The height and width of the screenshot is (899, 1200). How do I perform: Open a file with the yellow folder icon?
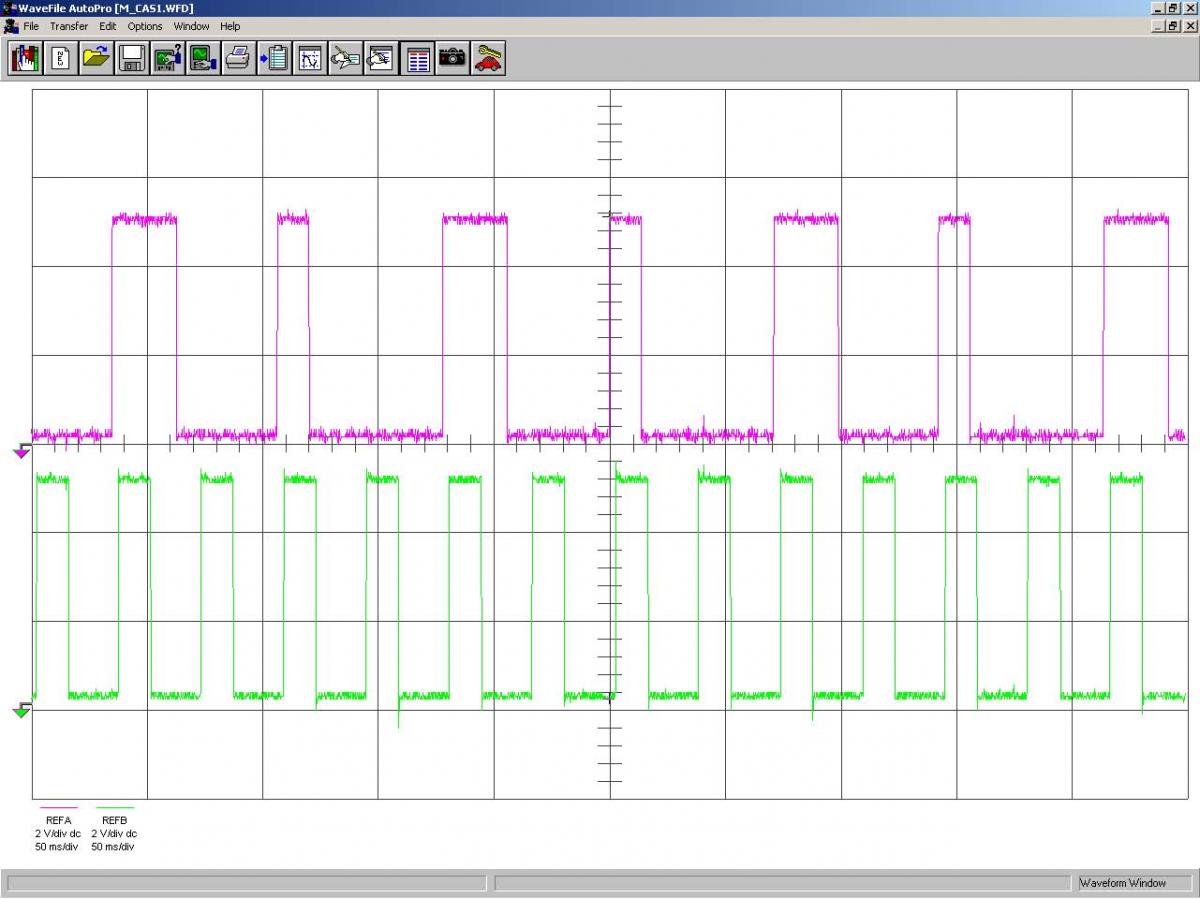pos(96,59)
